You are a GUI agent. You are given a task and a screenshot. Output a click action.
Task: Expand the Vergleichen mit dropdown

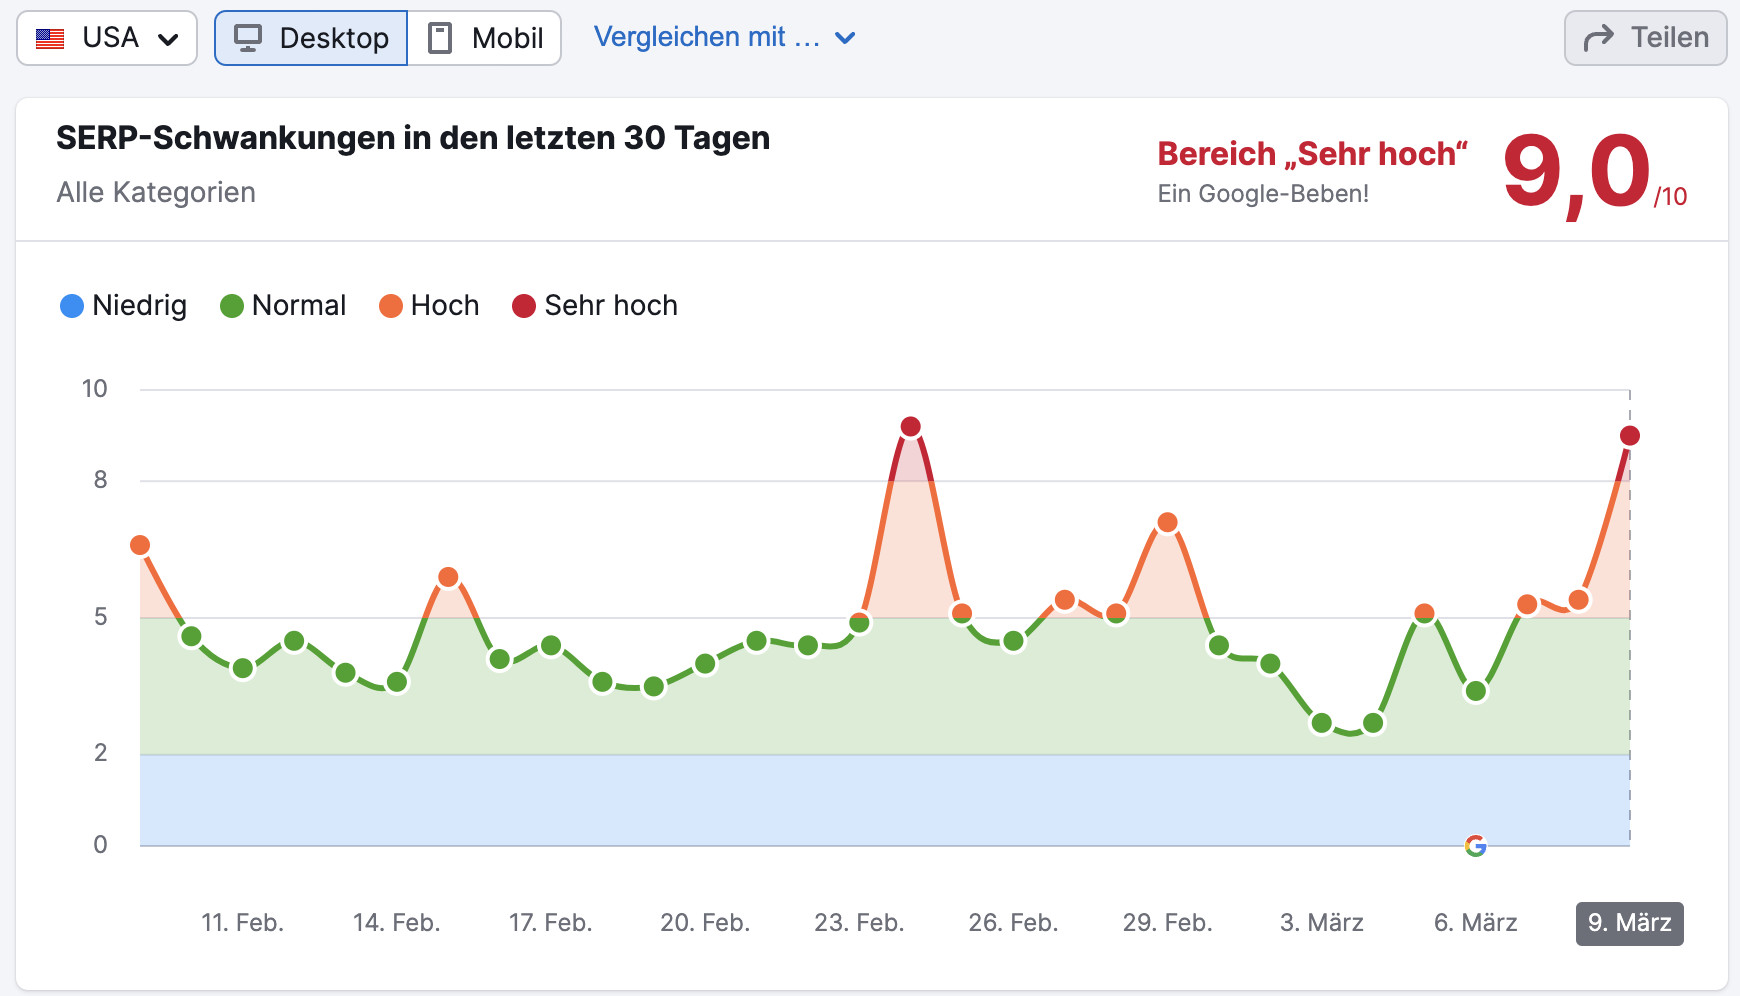click(x=726, y=37)
